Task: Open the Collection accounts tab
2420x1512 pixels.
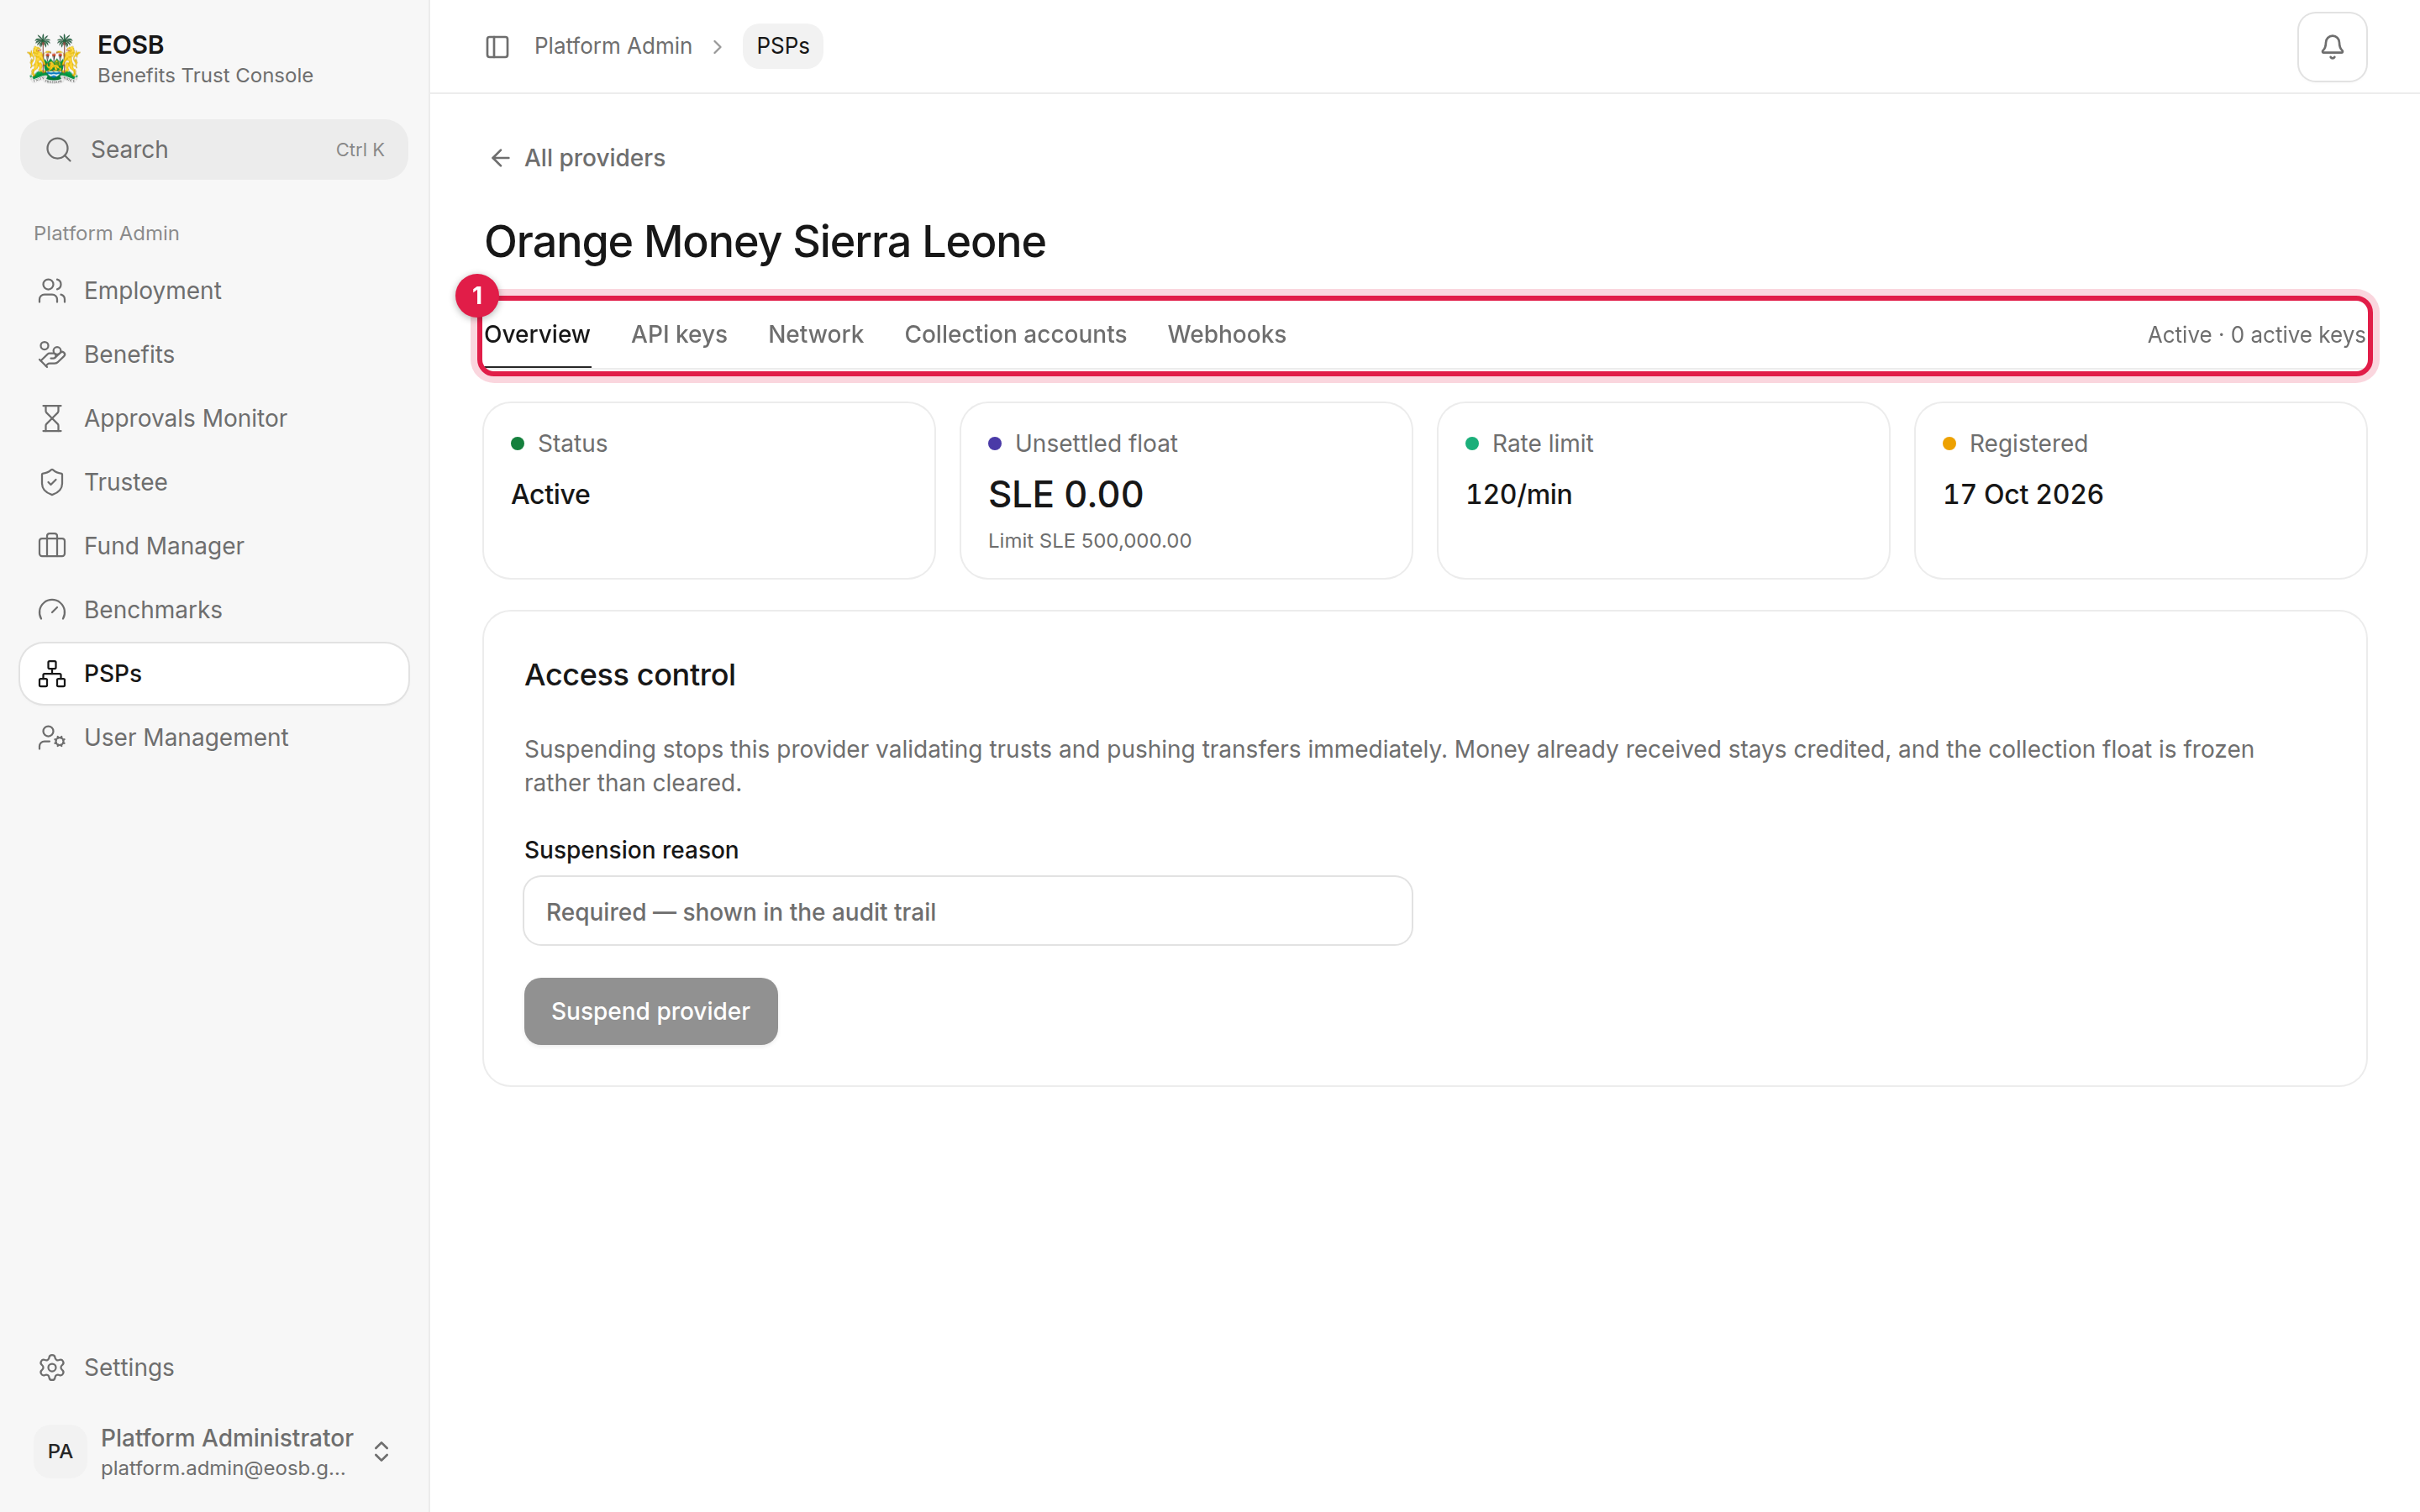Action: (x=1015, y=335)
